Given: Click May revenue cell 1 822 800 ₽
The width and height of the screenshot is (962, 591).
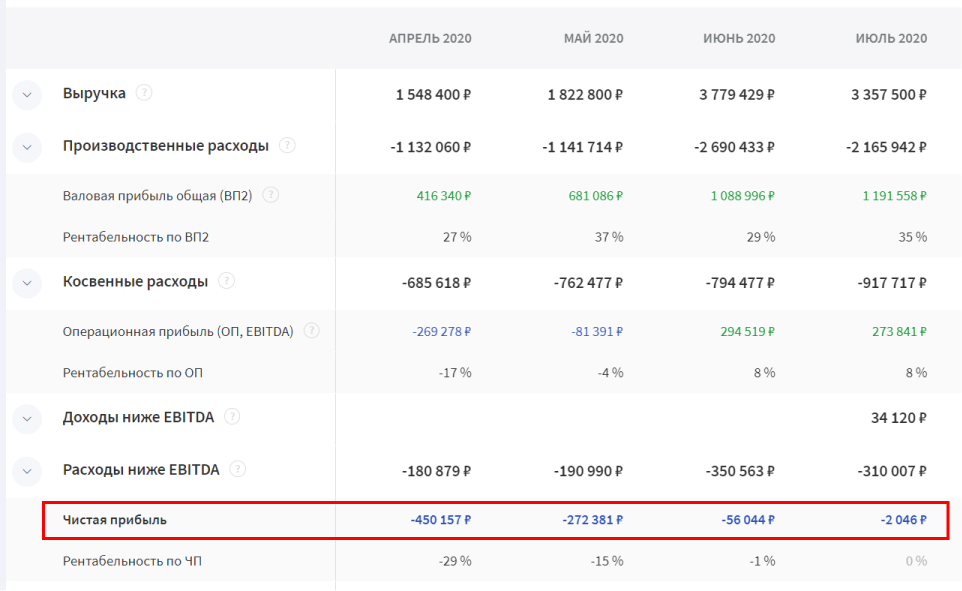Looking at the screenshot, I should (585, 95).
